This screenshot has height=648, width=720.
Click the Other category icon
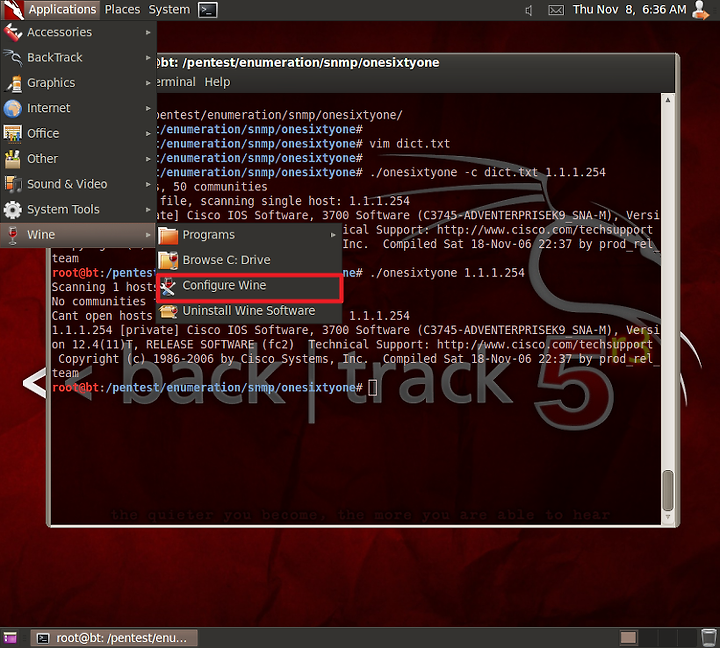click(13, 158)
